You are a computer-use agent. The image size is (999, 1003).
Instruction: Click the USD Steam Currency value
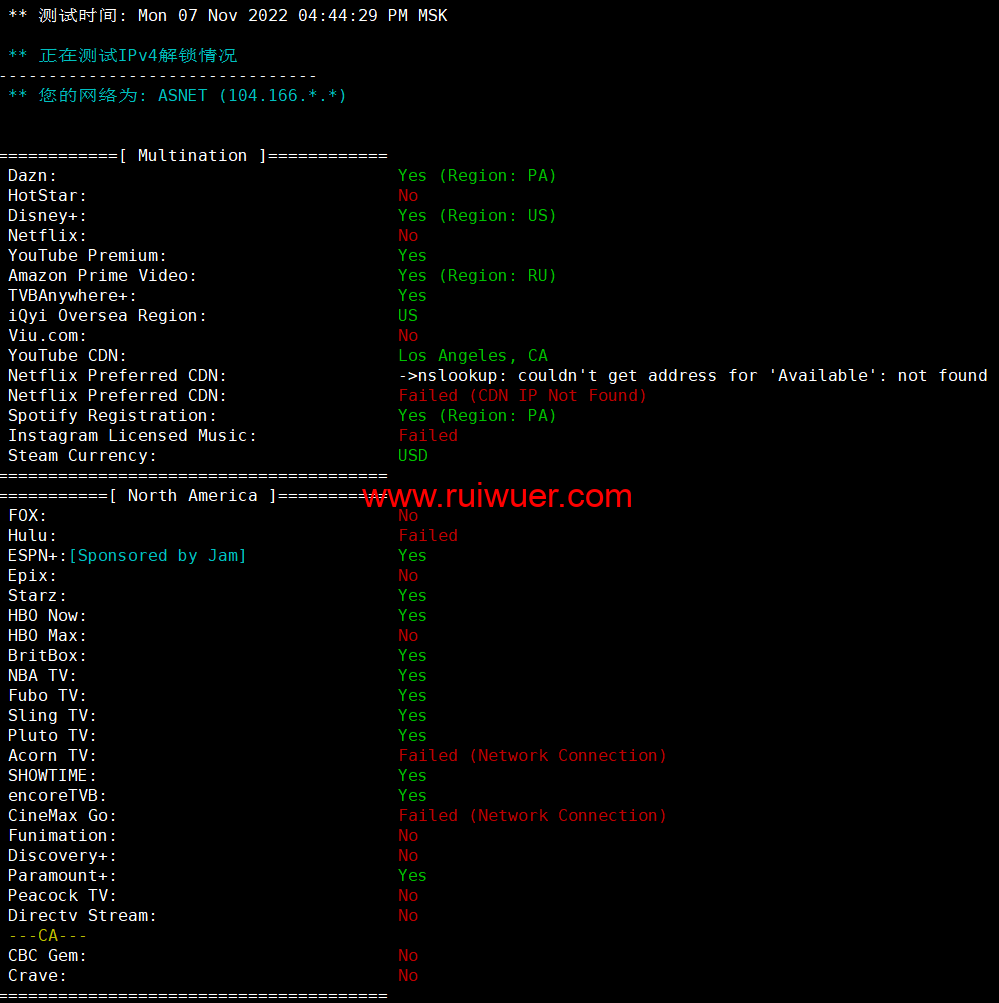(412, 456)
